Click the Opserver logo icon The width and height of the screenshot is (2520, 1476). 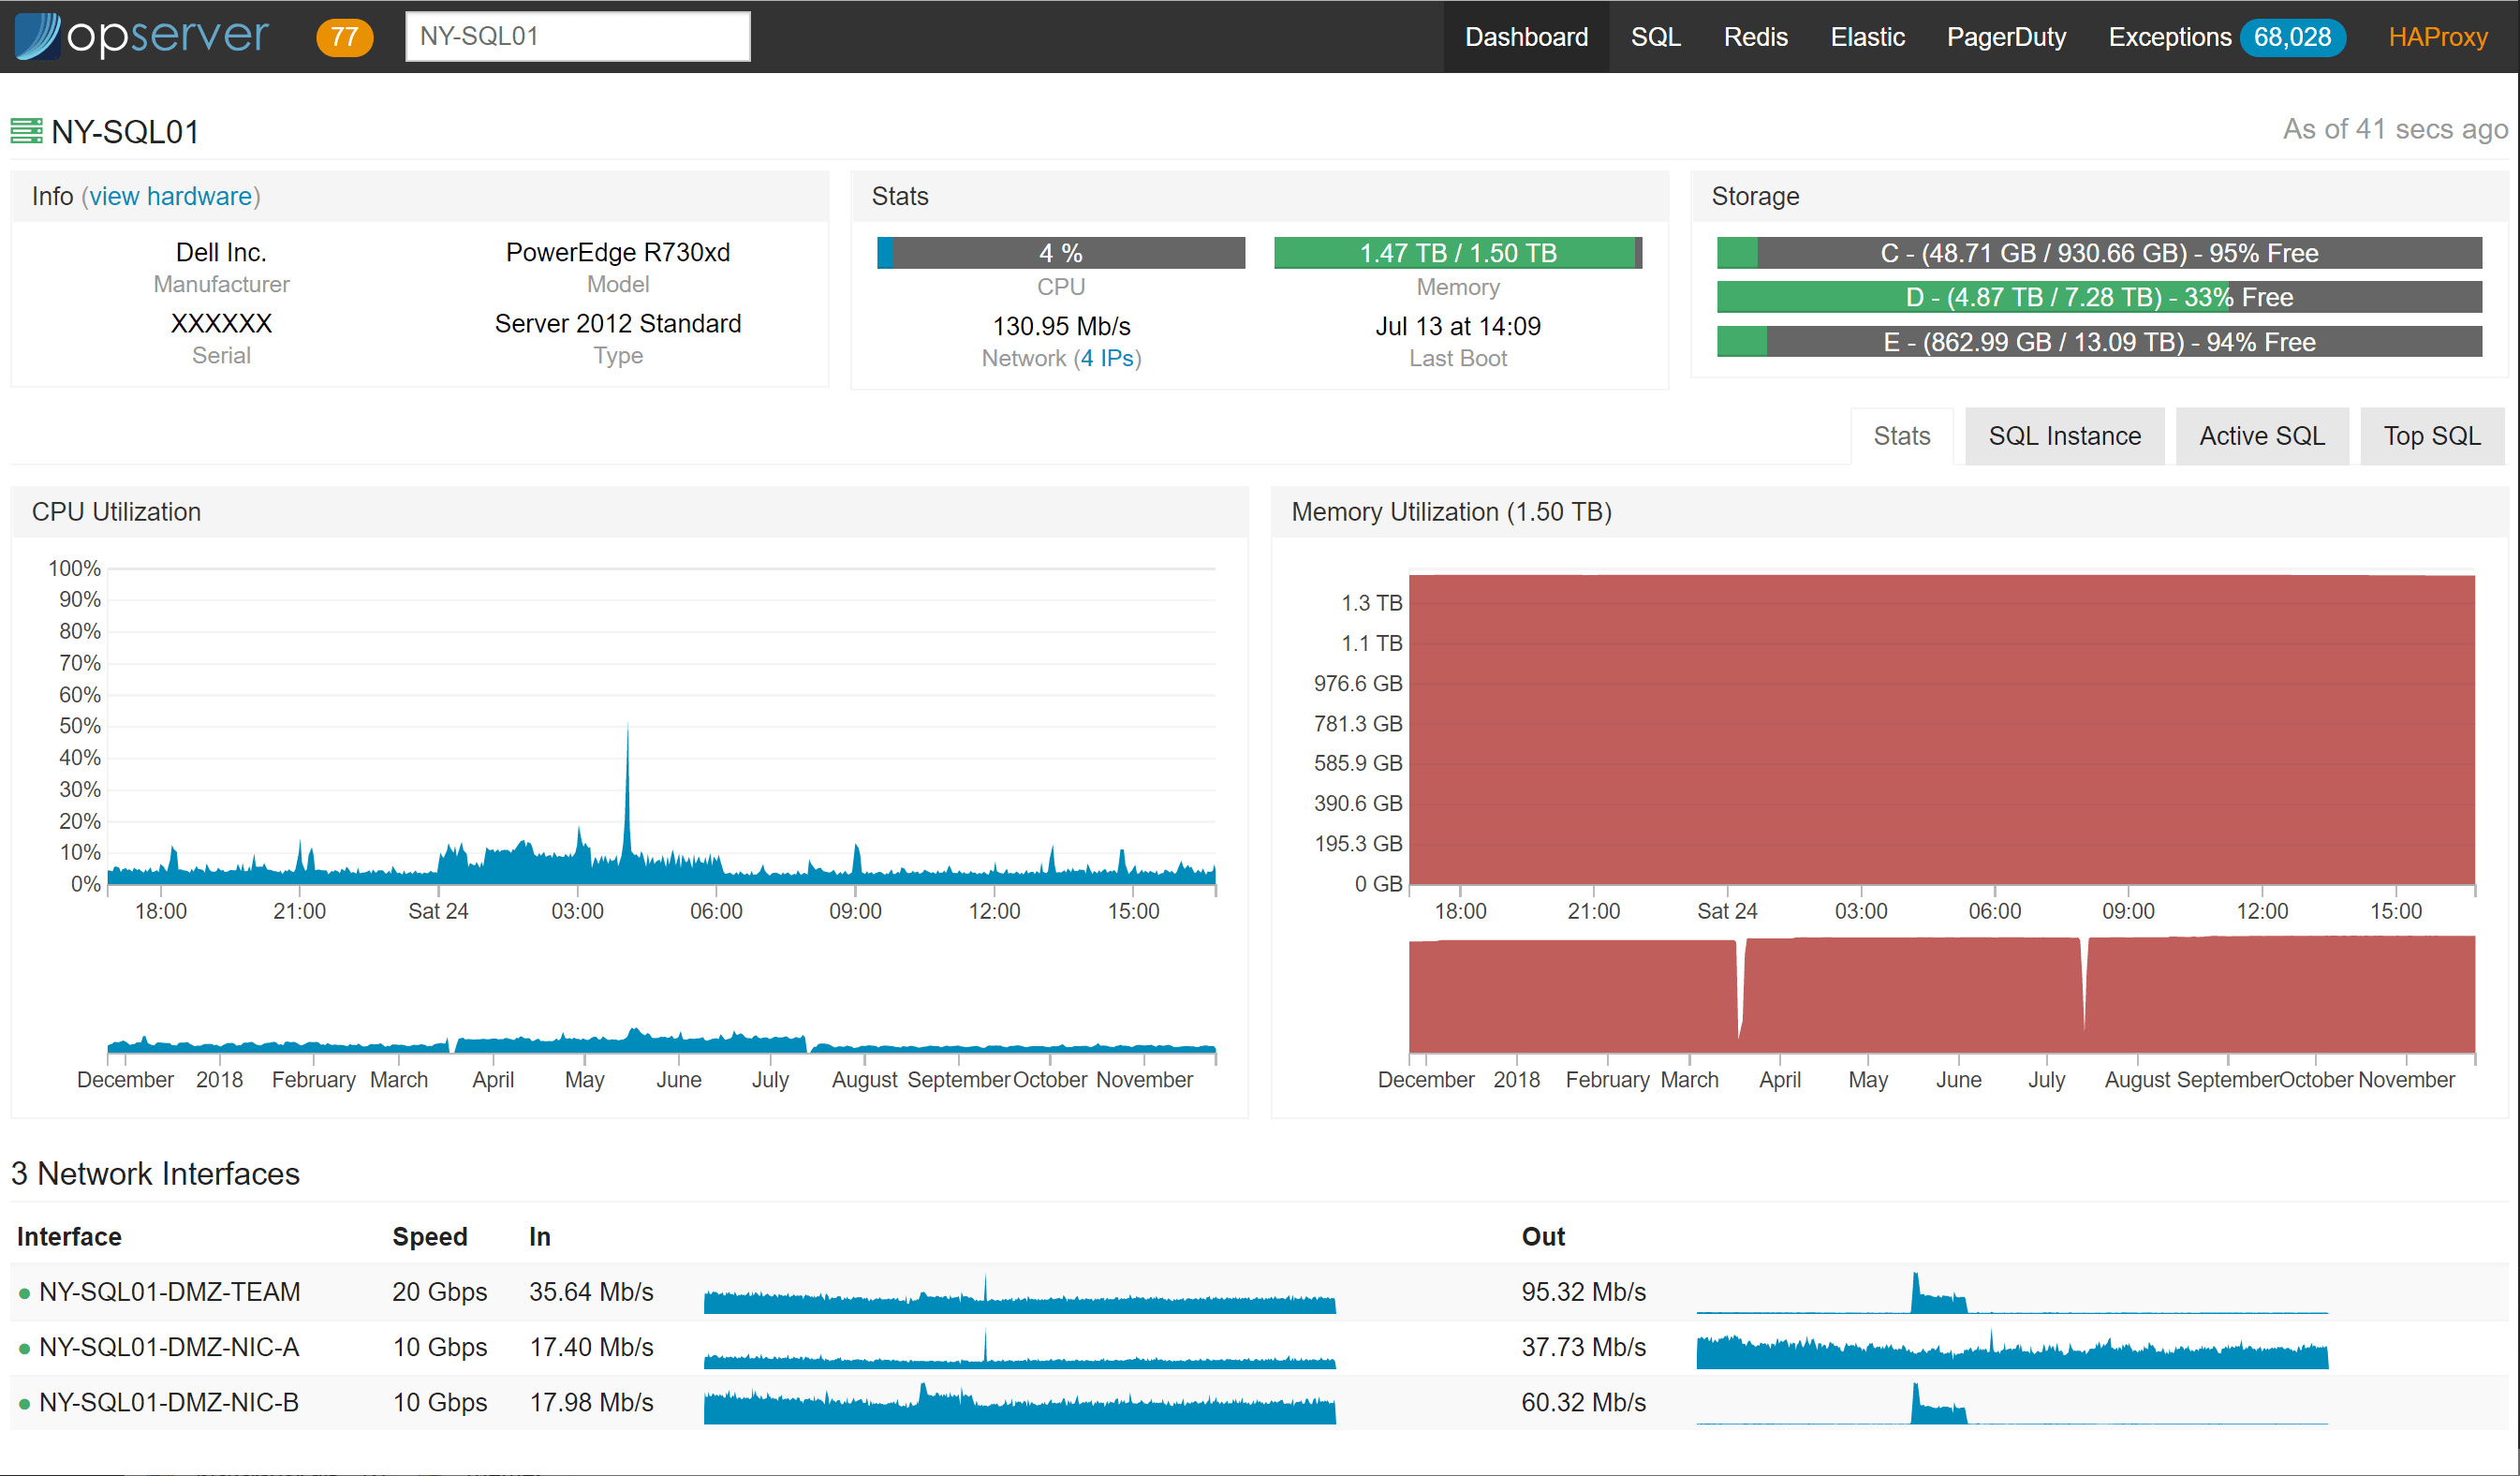click(38, 36)
